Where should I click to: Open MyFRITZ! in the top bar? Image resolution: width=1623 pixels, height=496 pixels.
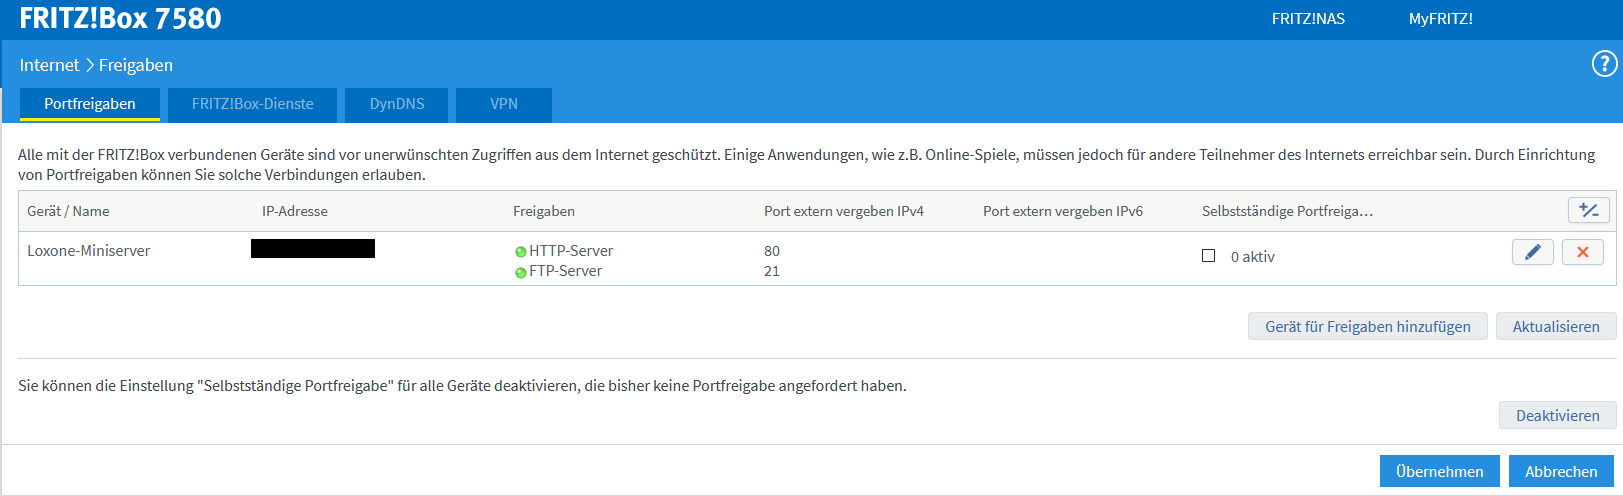click(x=1440, y=19)
